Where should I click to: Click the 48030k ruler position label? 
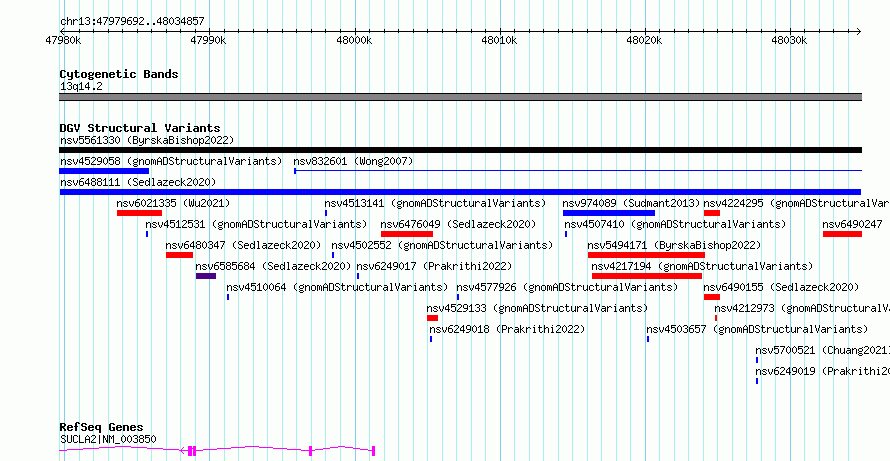click(790, 41)
